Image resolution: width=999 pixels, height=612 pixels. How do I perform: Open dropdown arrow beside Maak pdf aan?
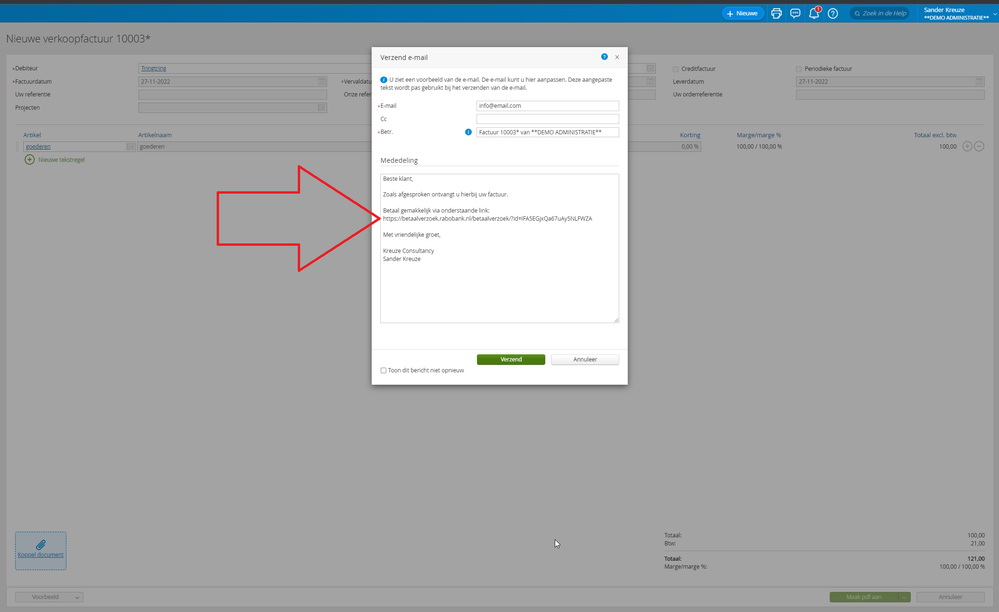click(905, 597)
